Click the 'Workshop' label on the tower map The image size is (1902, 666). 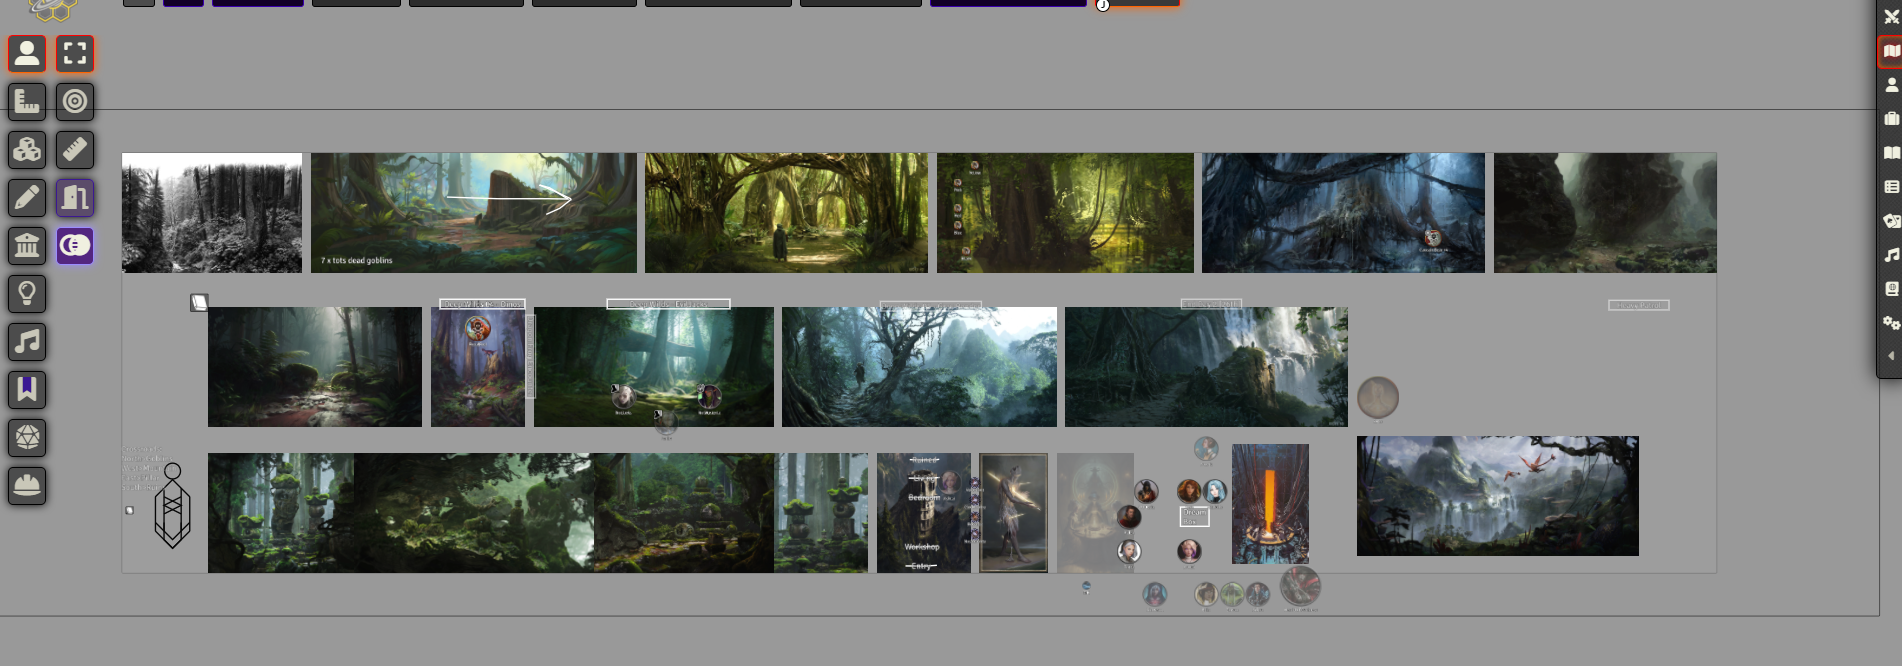point(922,547)
